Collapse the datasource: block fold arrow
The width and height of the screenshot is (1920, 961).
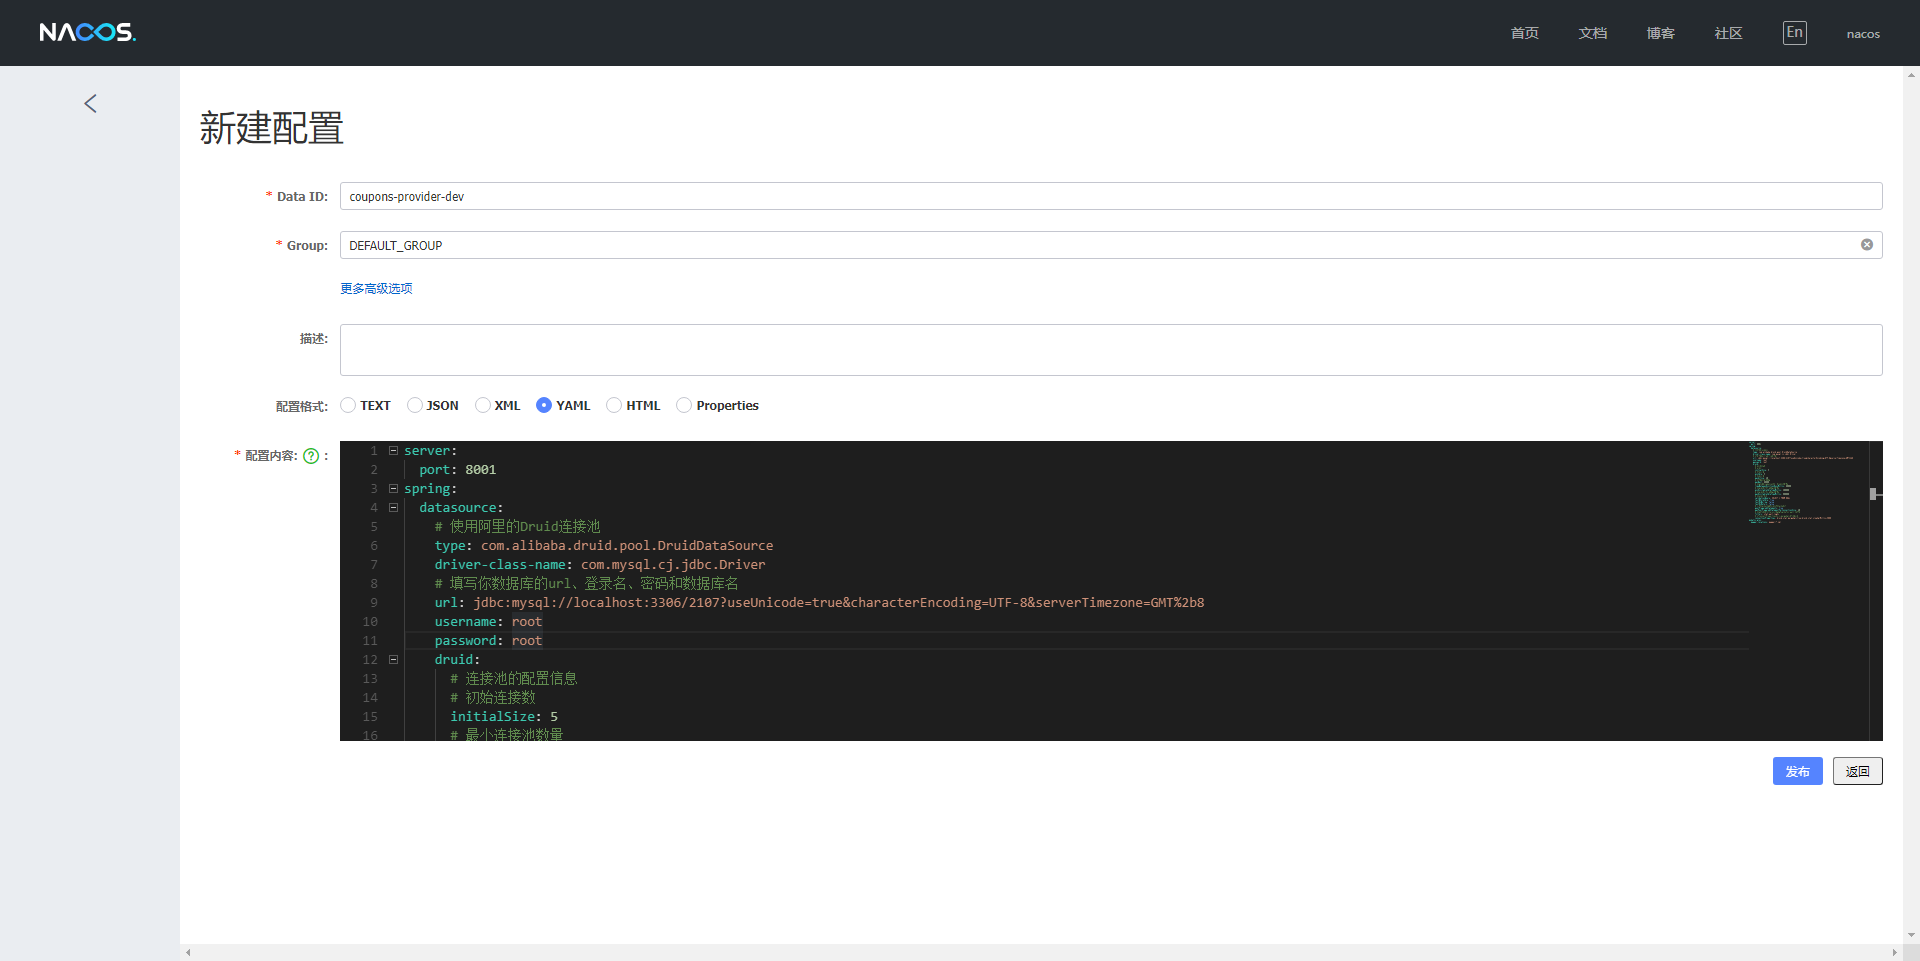393,508
